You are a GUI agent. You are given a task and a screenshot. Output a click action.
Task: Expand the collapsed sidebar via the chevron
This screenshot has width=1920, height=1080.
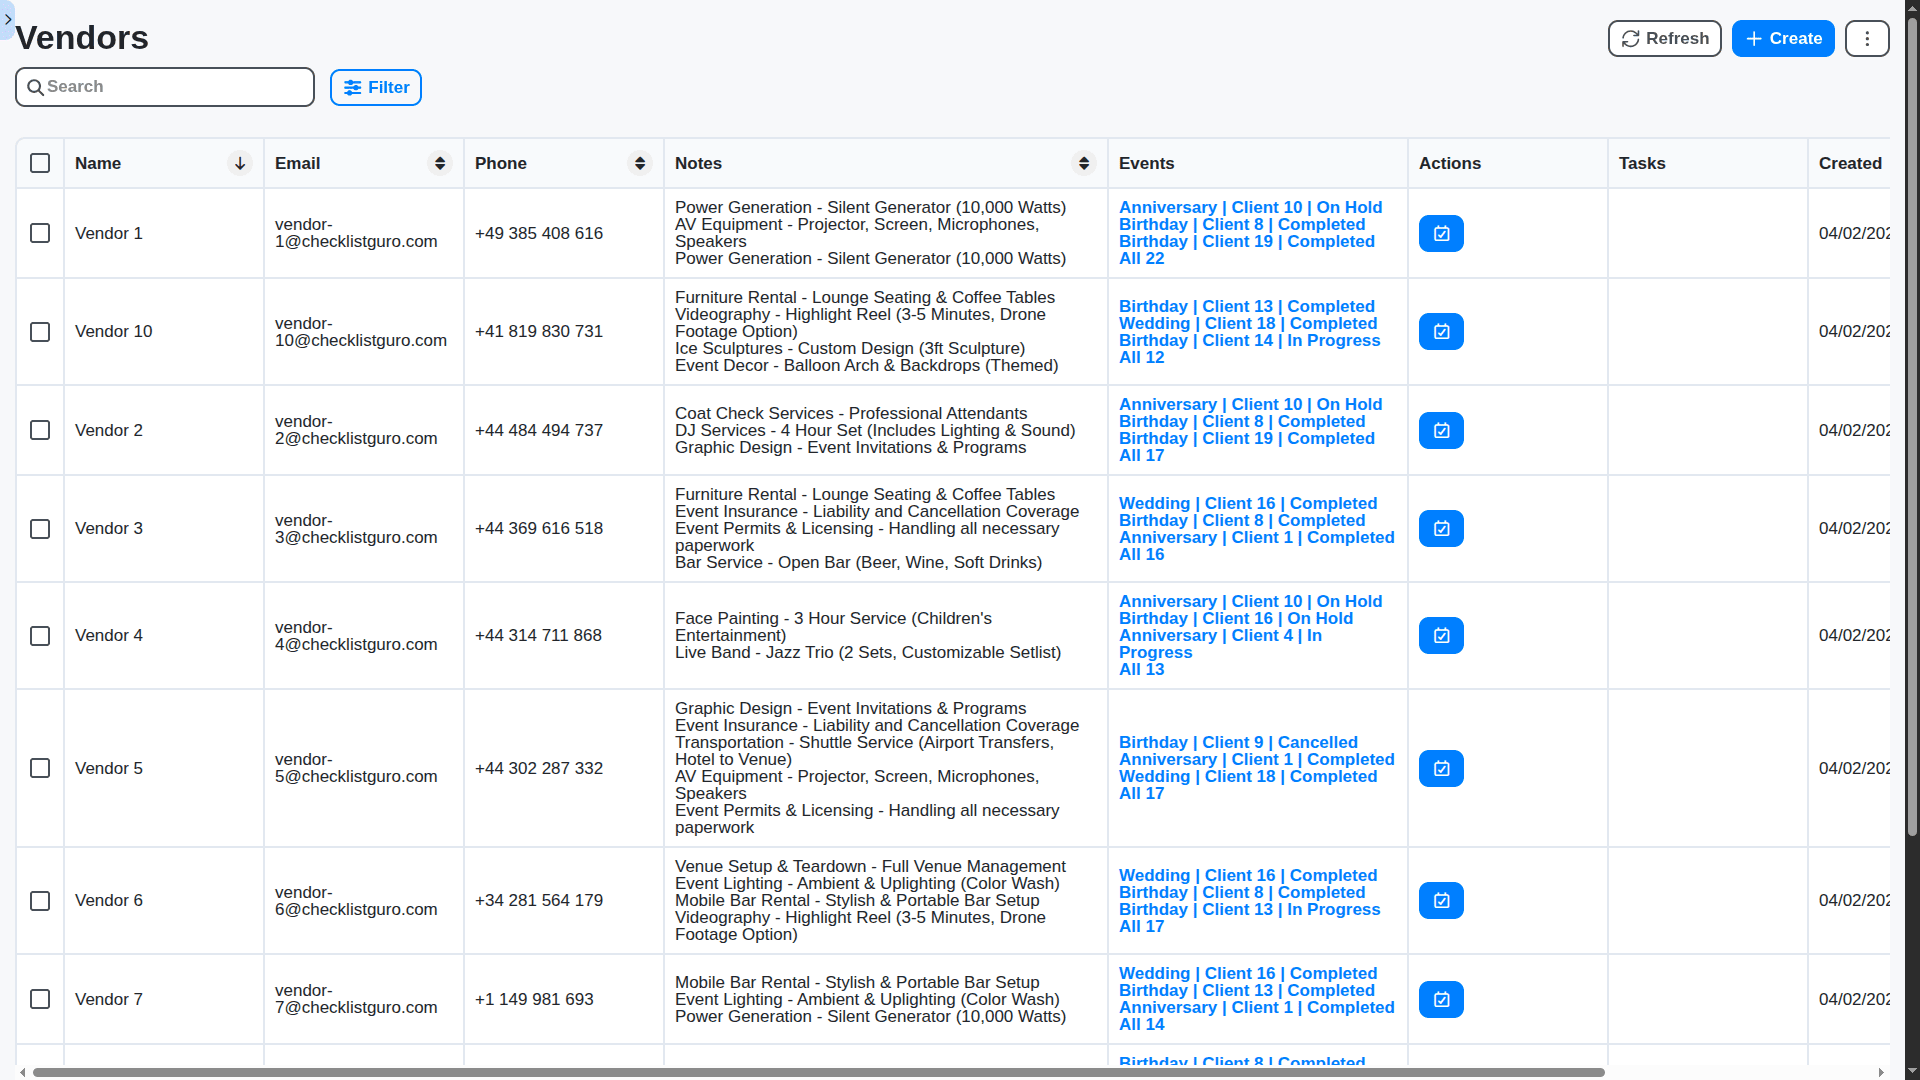tap(7, 20)
